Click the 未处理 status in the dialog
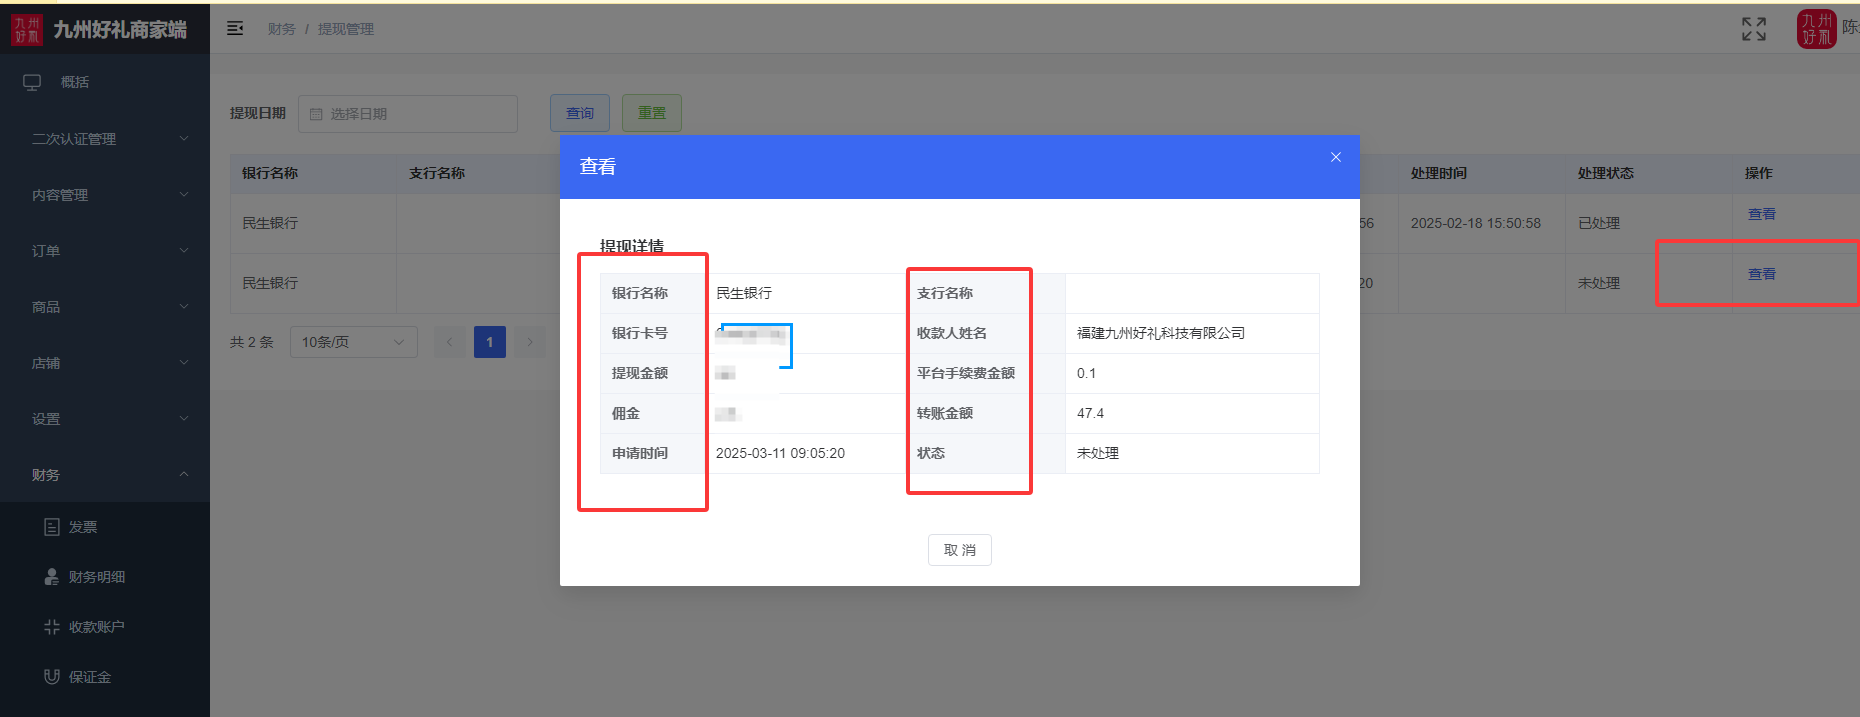 (x=1098, y=453)
